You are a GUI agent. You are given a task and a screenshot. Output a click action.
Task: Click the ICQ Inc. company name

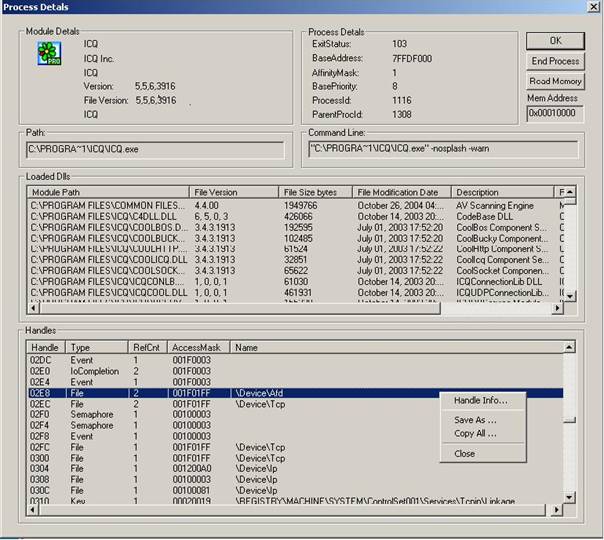tap(99, 59)
